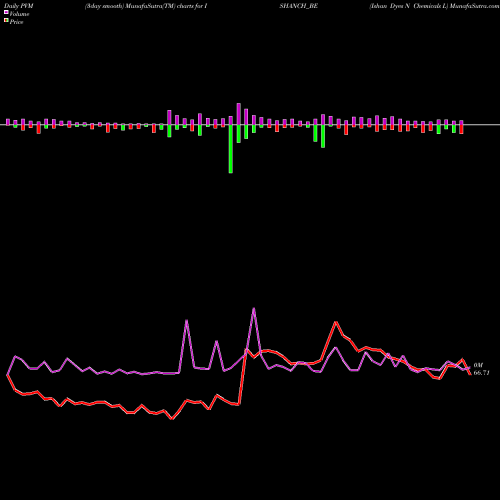Viewport: 500px width, 500px height.
Task: Click the Price legend red-green swatch
Action: click(6, 21)
